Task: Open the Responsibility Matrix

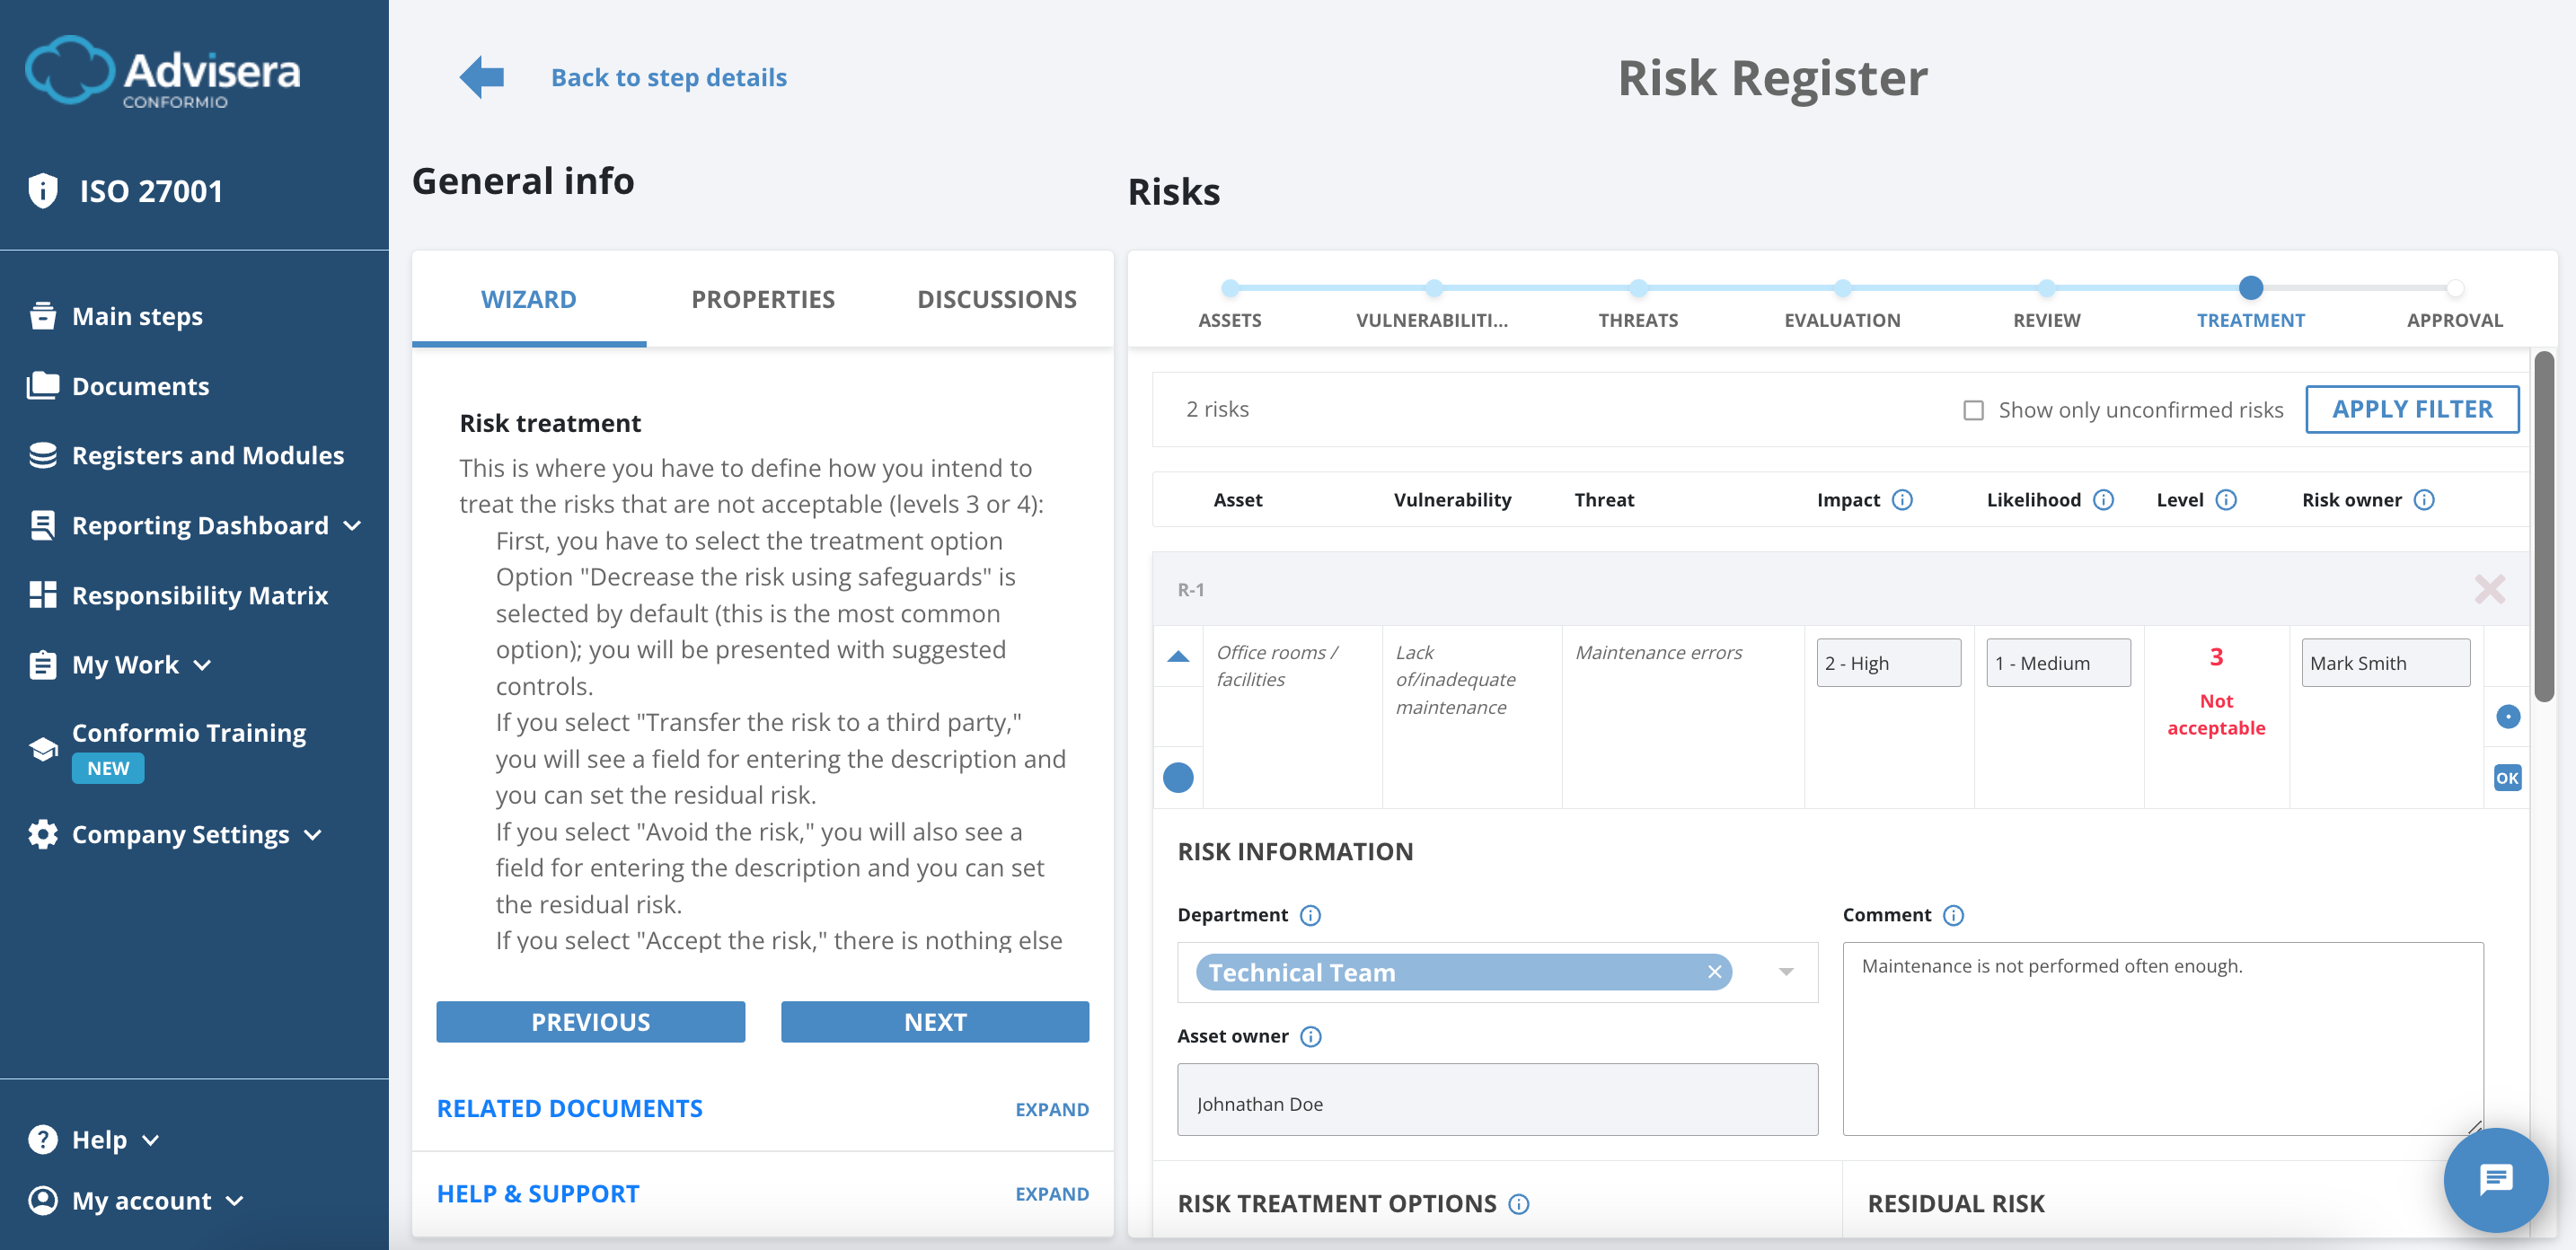Action: pyautogui.click(x=200, y=595)
